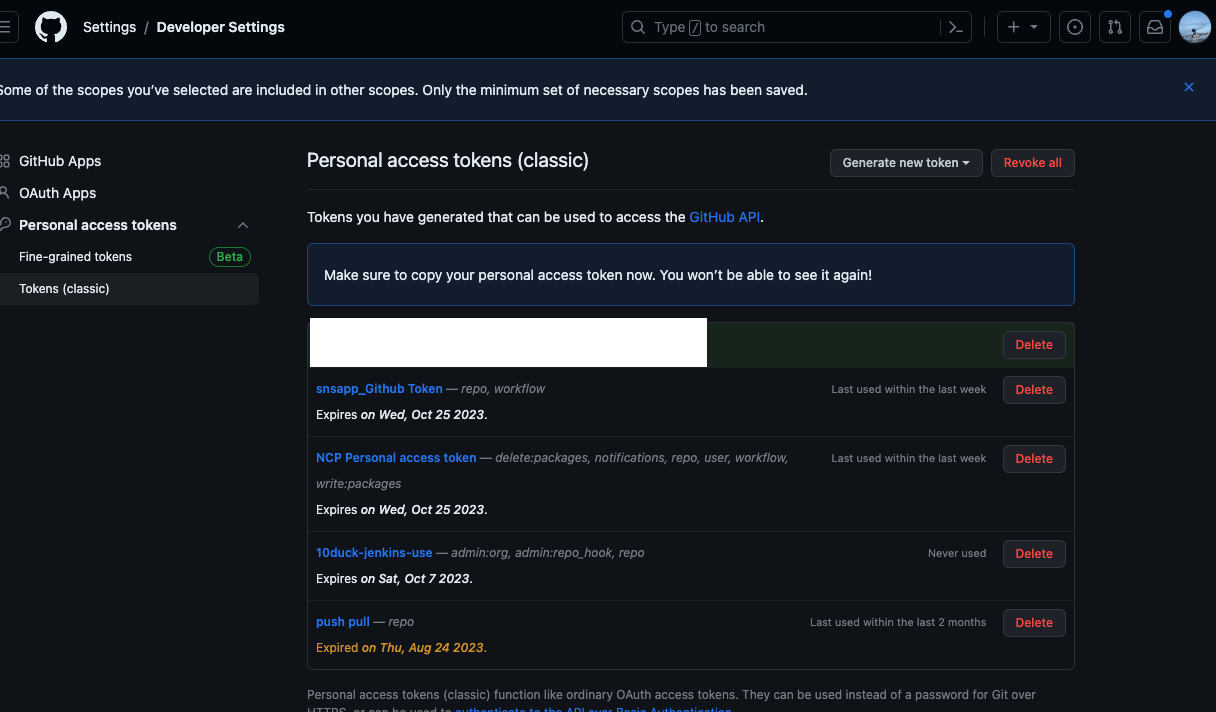This screenshot has width=1216, height=712.
Task: View pull requests icon in header
Action: point(1115,27)
